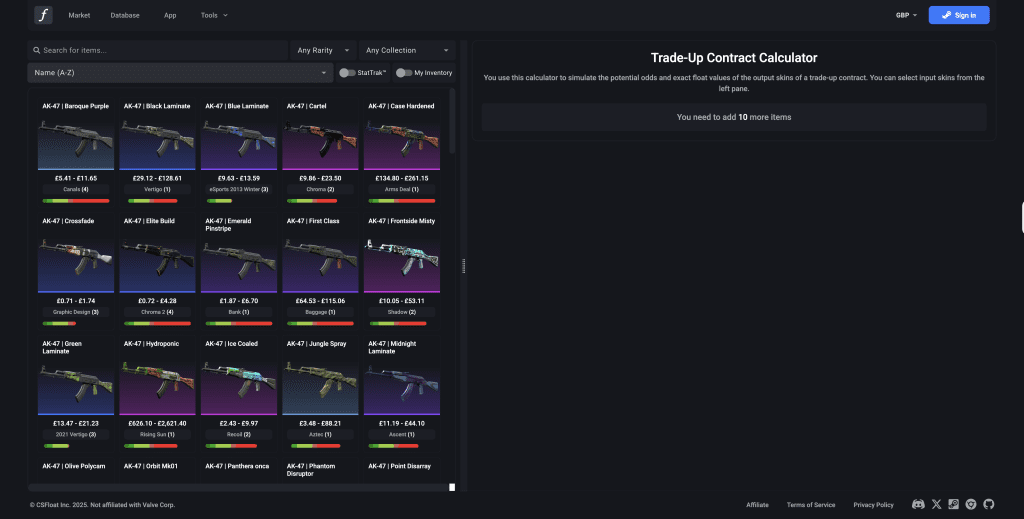Click the AK-47 | Orbit Mk01 title
The image size is (1024, 519).
tap(151, 466)
